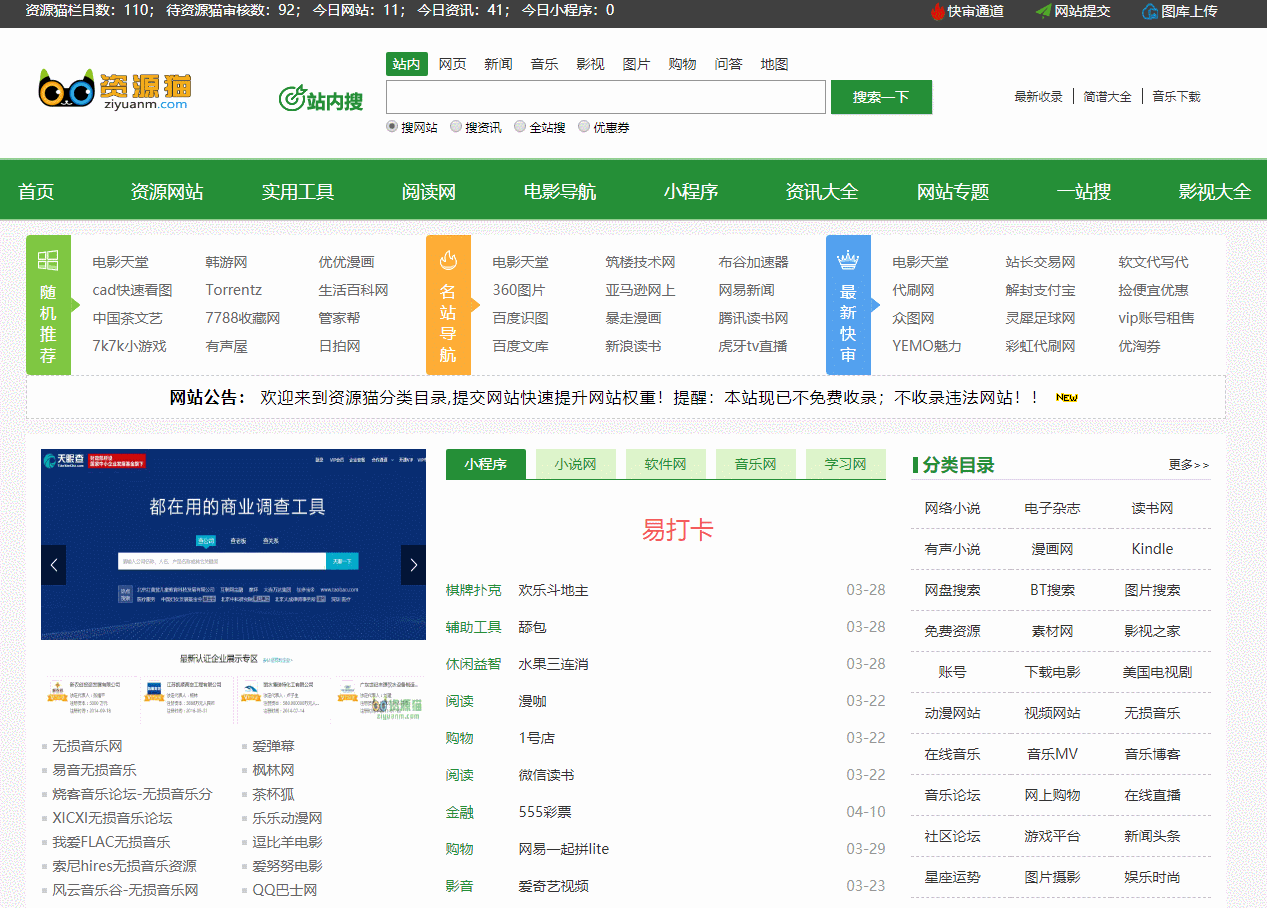Select the 小说网 content tab
1267x908 pixels.
[x=576, y=464]
